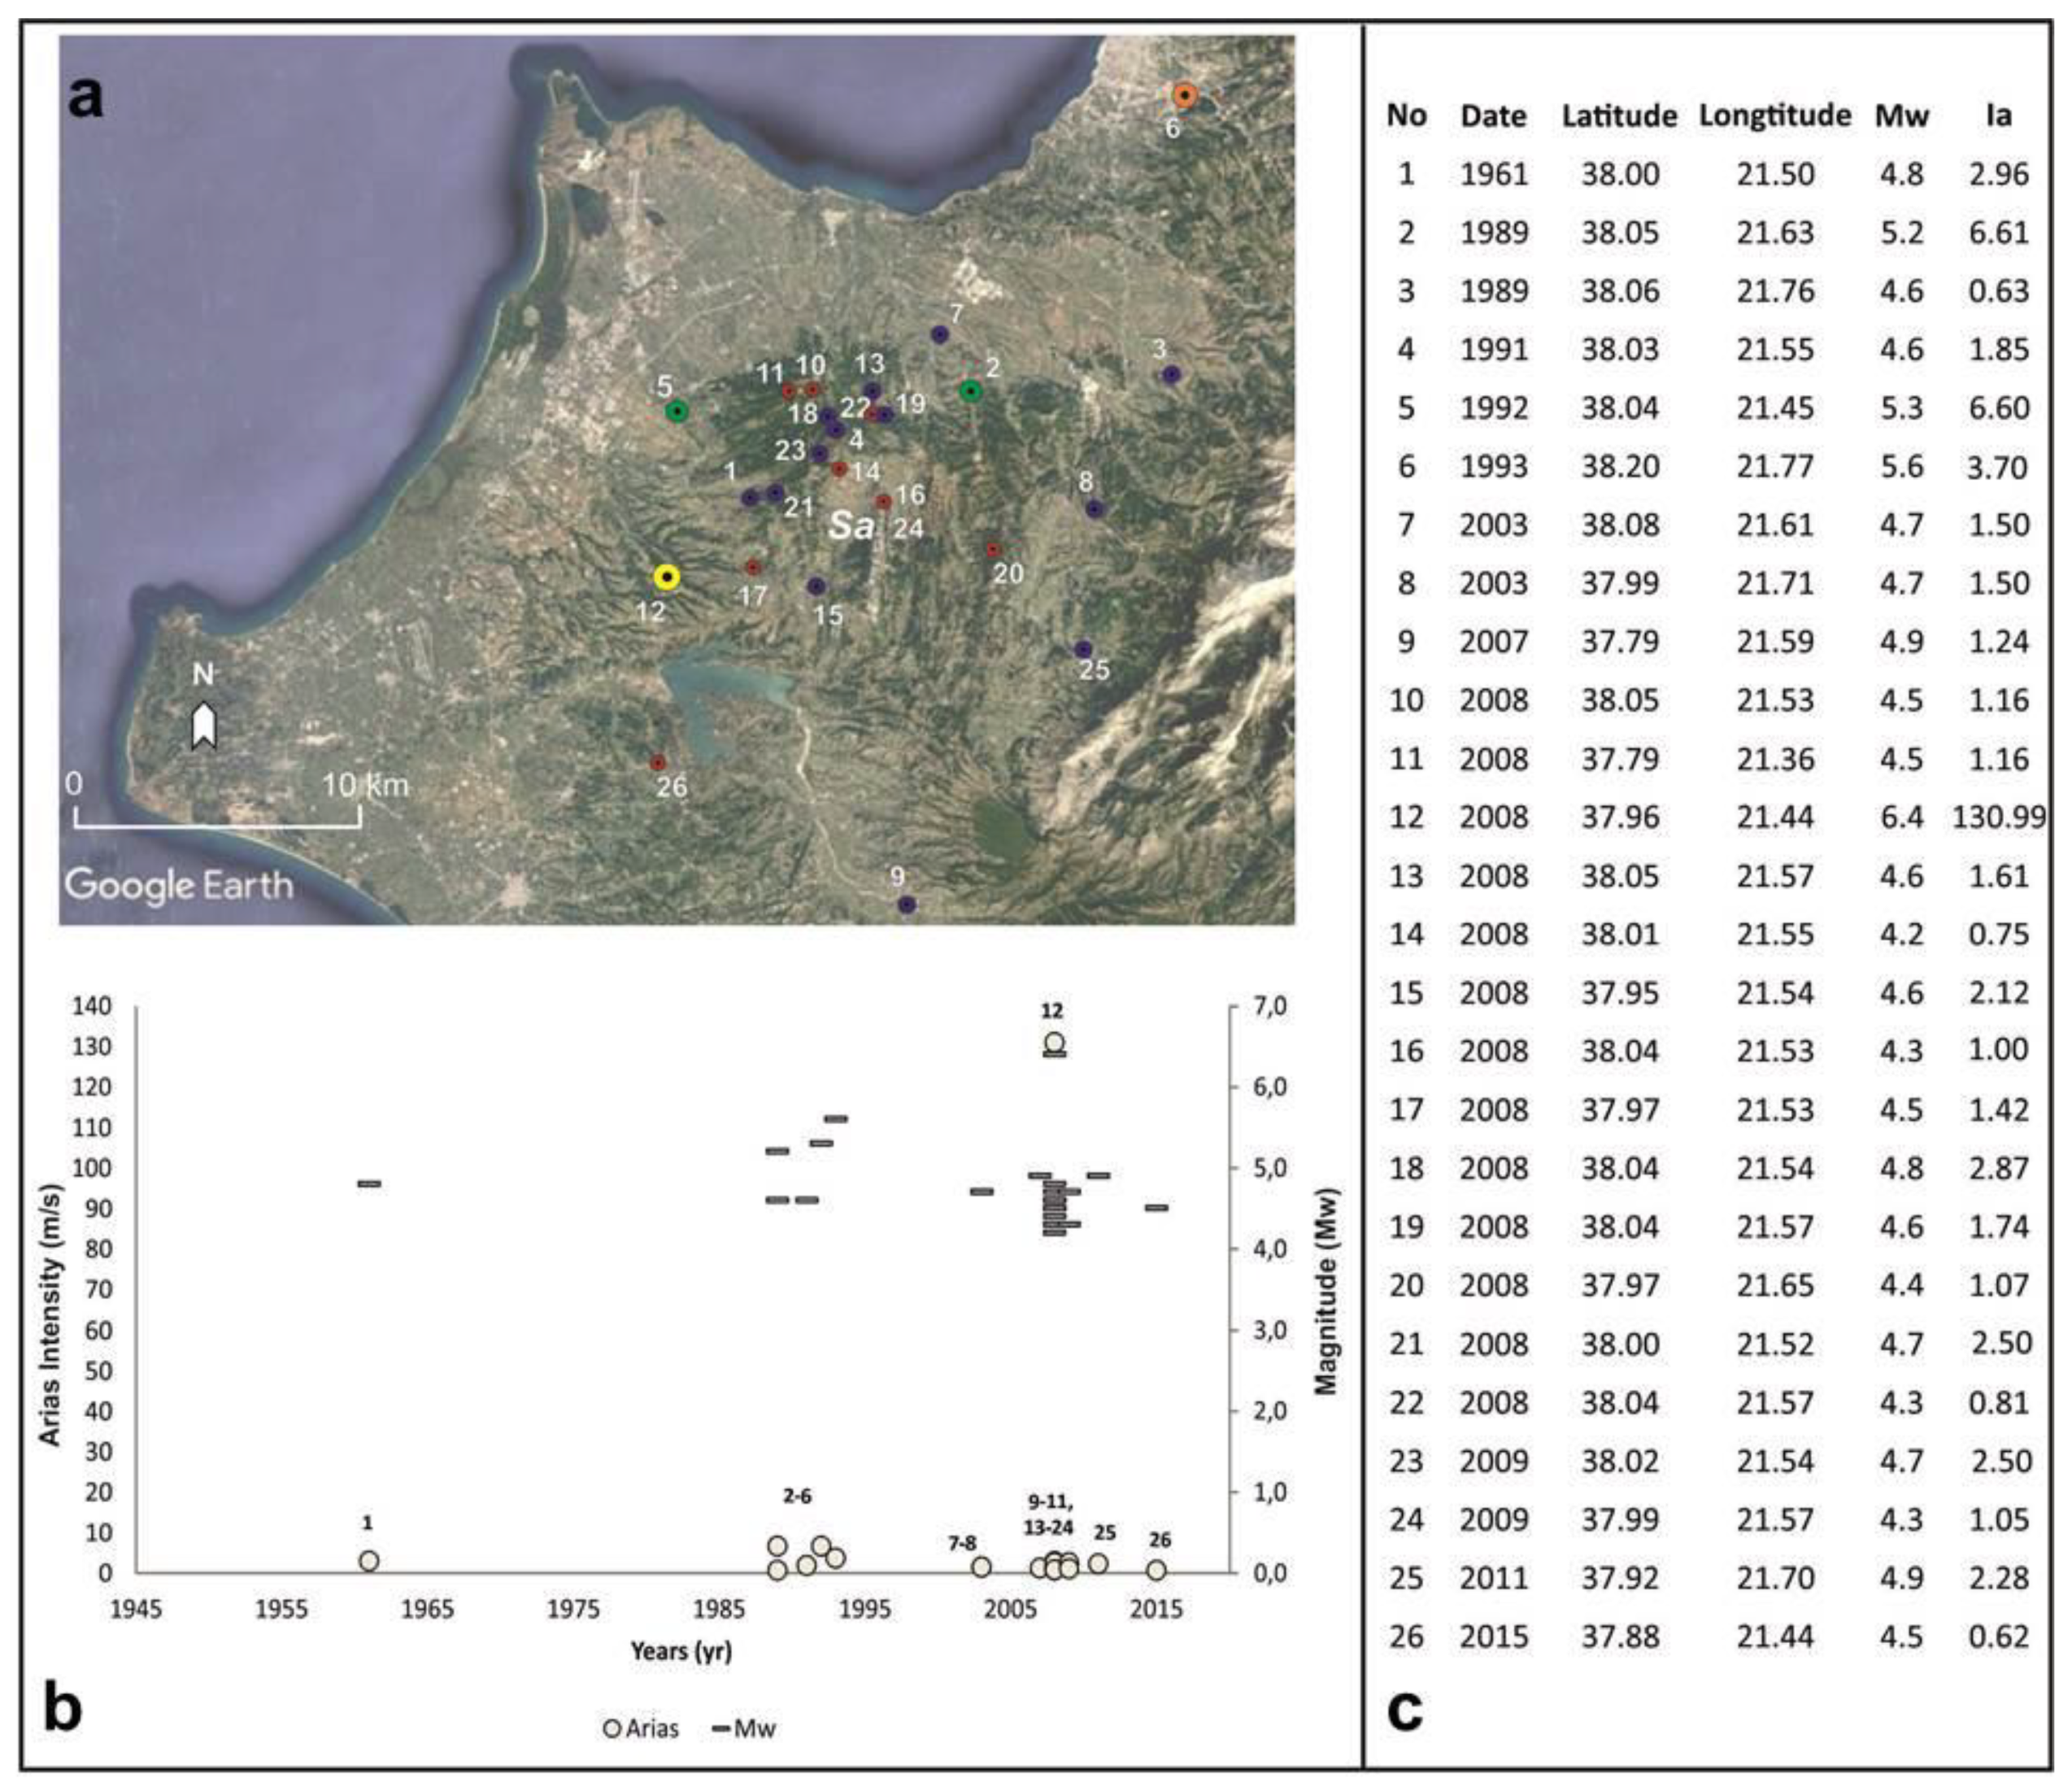Click the 10 km scale bar
Image resolution: width=2072 pixels, height=1791 pixels.
pos(218,826)
